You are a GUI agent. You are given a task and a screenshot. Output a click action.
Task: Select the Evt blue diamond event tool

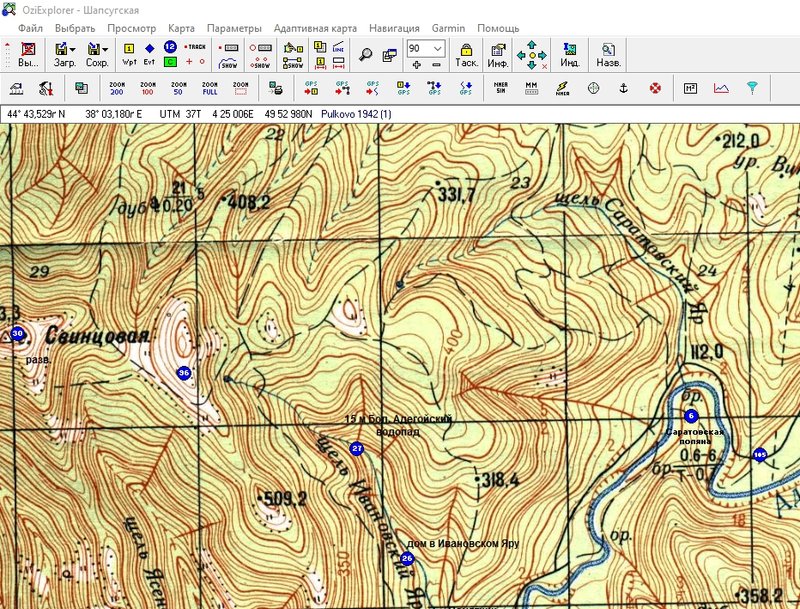click(x=149, y=55)
